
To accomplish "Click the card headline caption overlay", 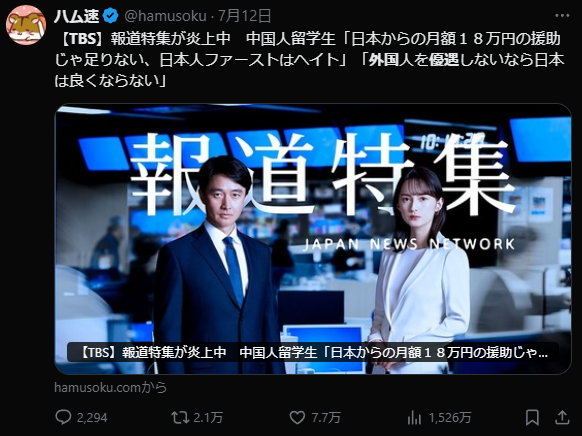I will 313,352.
